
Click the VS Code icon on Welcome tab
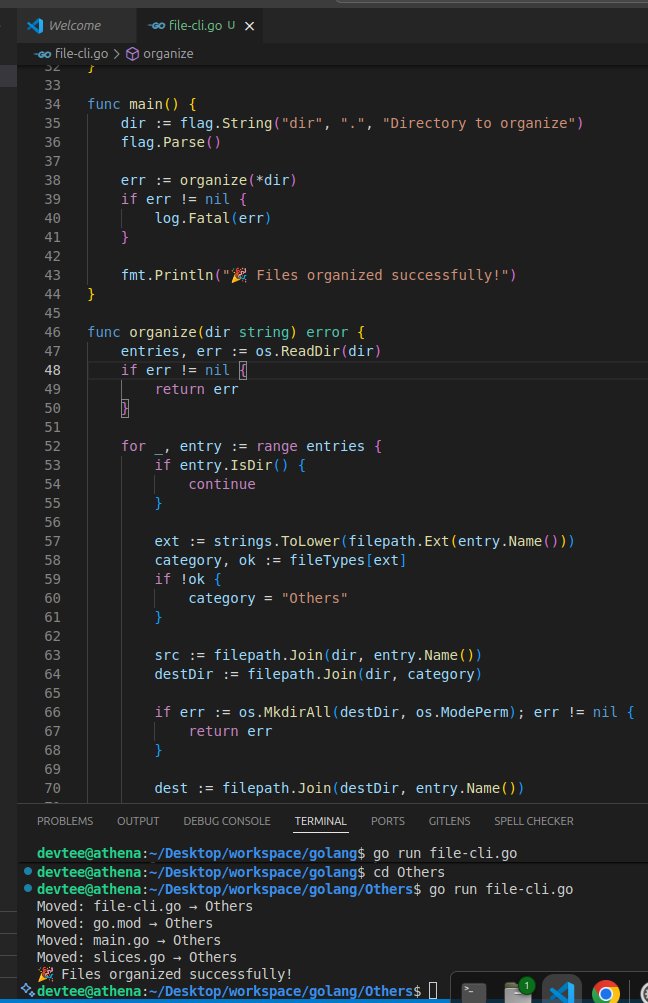click(x=35, y=26)
